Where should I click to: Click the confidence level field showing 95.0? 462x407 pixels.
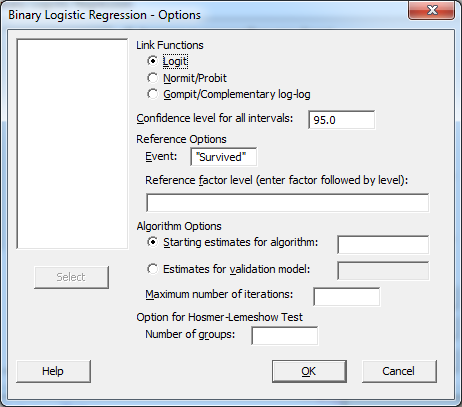[x=341, y=120]
